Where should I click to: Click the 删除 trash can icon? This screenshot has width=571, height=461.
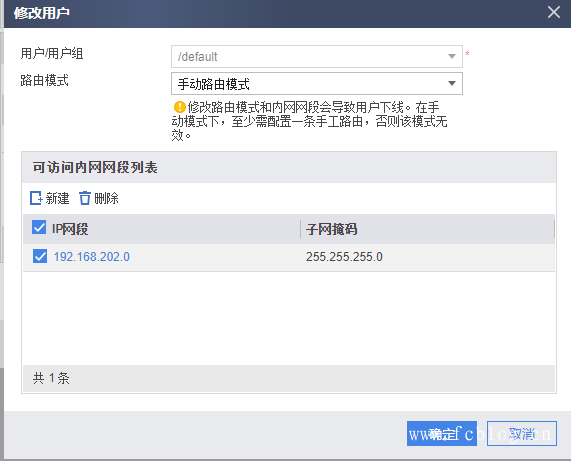pos(85,198)
